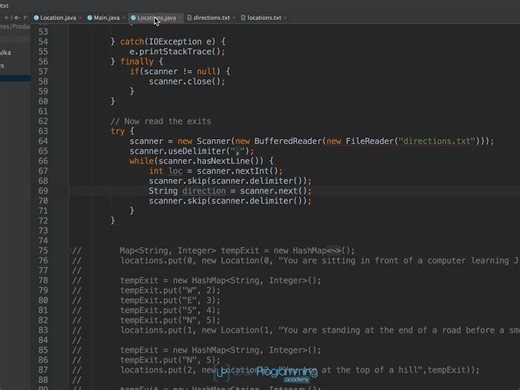Click scanner.nextInt() on line 67
Viewport: 520px width, 390px height.
point(237,171)
